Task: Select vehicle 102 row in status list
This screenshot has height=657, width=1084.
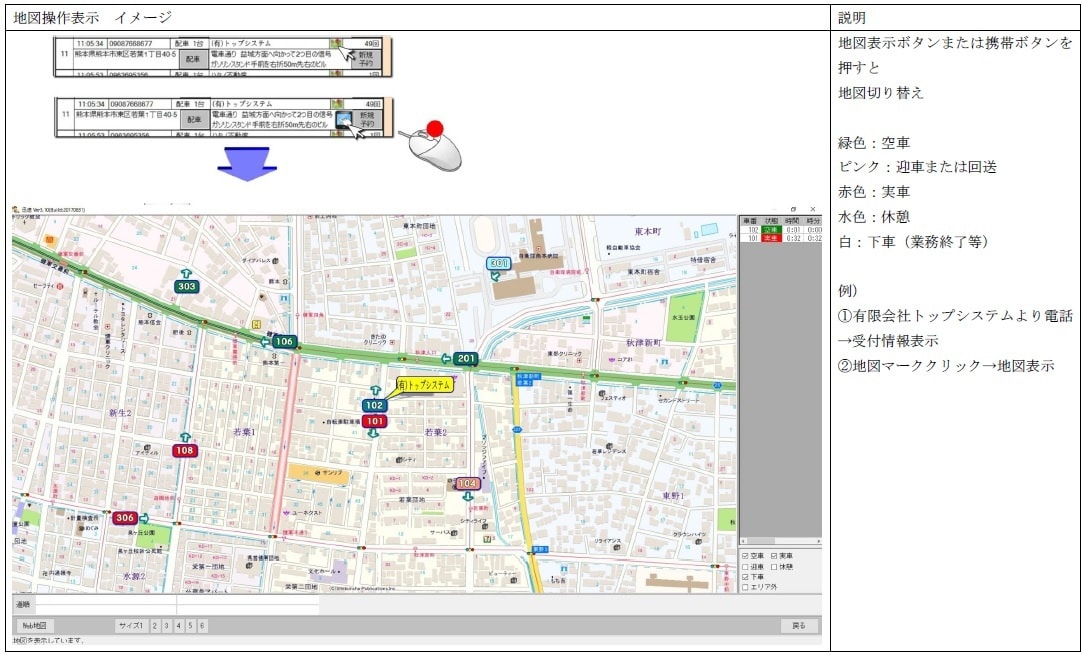Action: point(780,230)
